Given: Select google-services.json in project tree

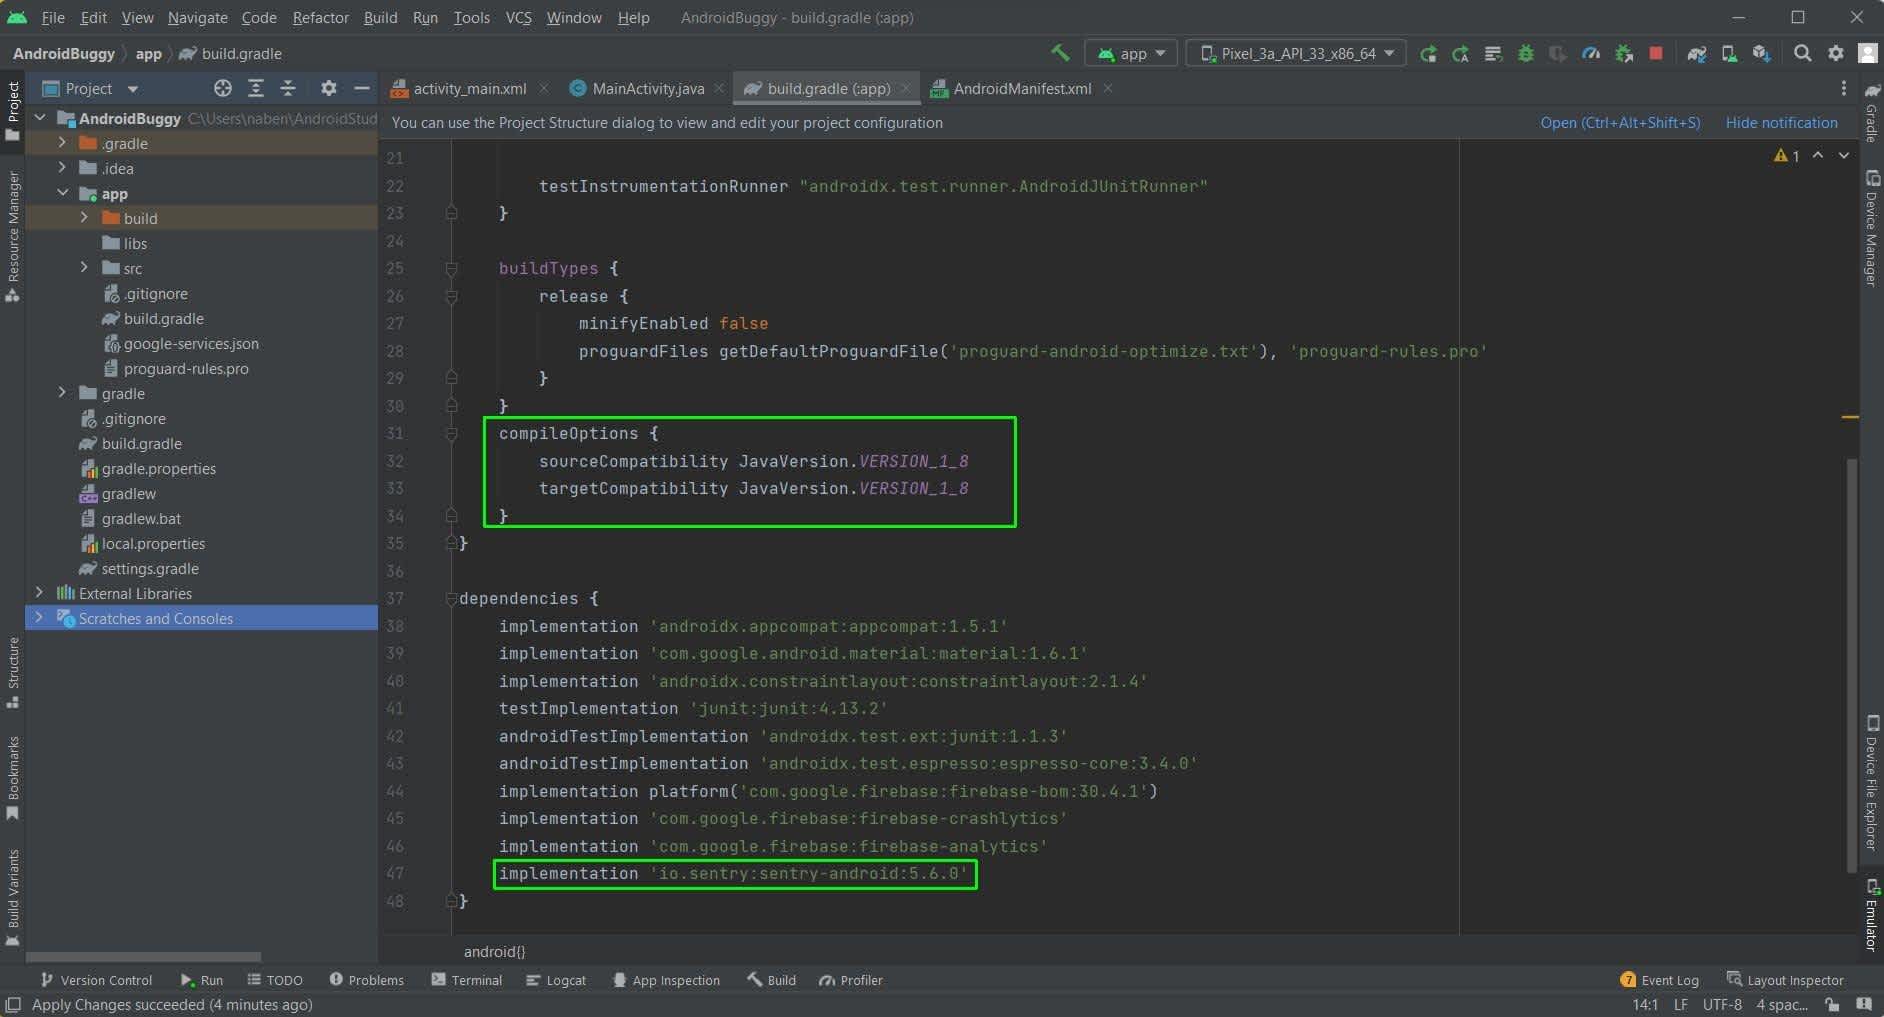Looking at the screenshot, I should [x=190, y=344].
